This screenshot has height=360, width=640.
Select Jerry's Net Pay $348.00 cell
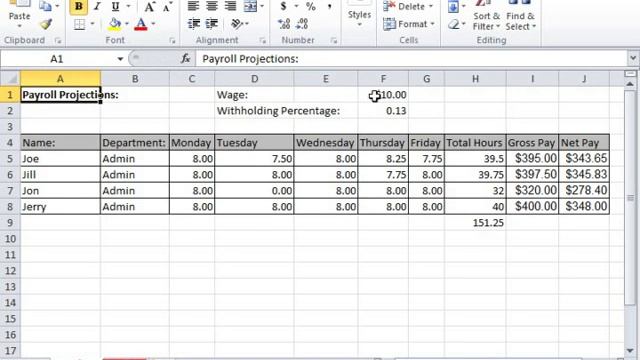point(584,206)
